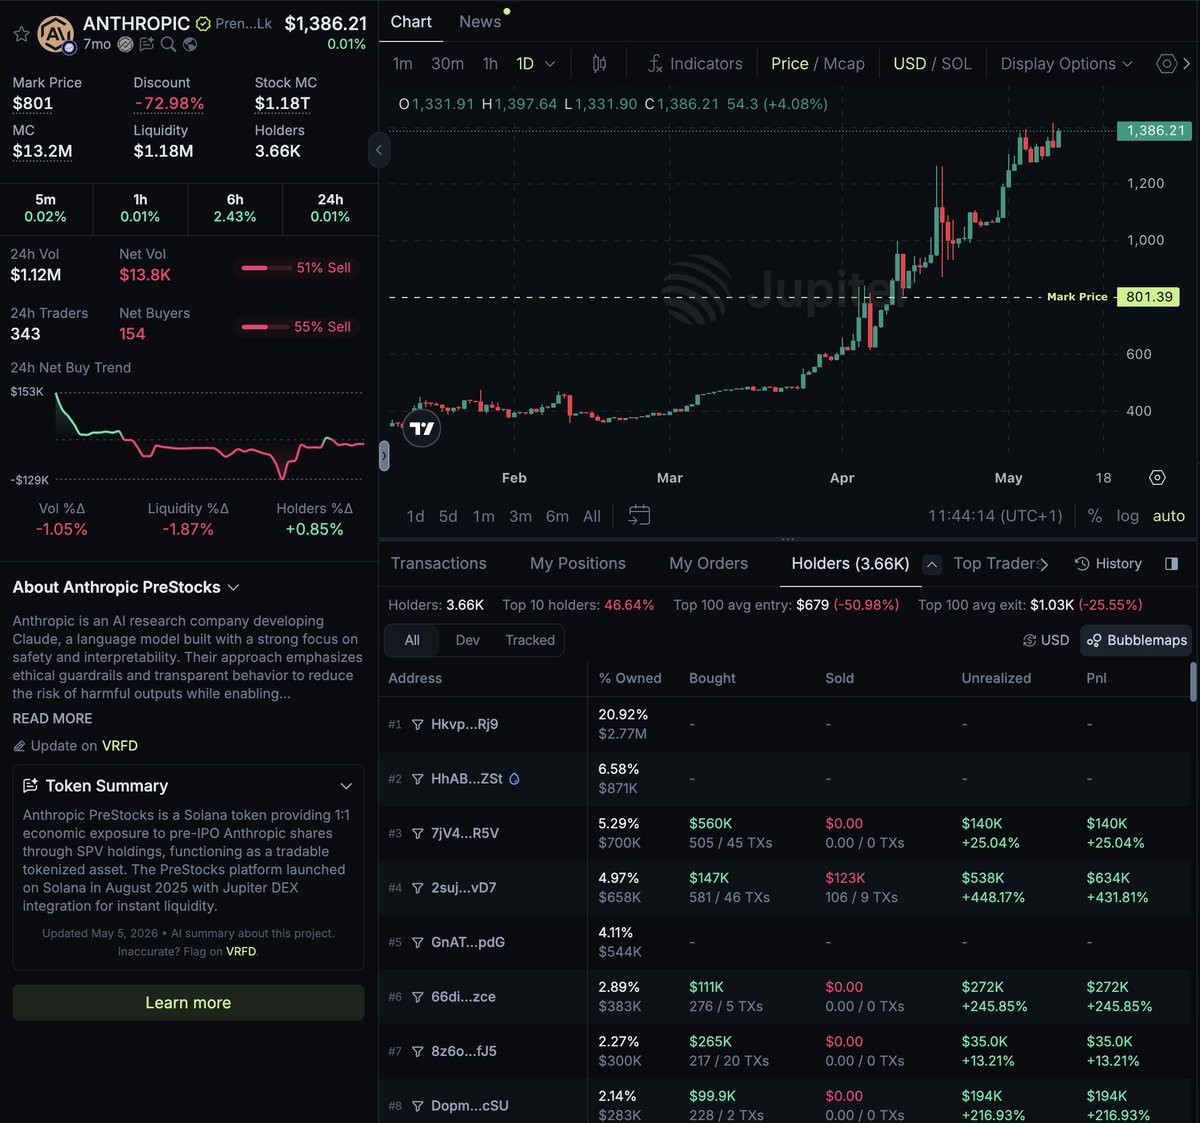Switch currency display with USD toggle
This screenshot has height=1123, width=1200.
[1046, 640]
